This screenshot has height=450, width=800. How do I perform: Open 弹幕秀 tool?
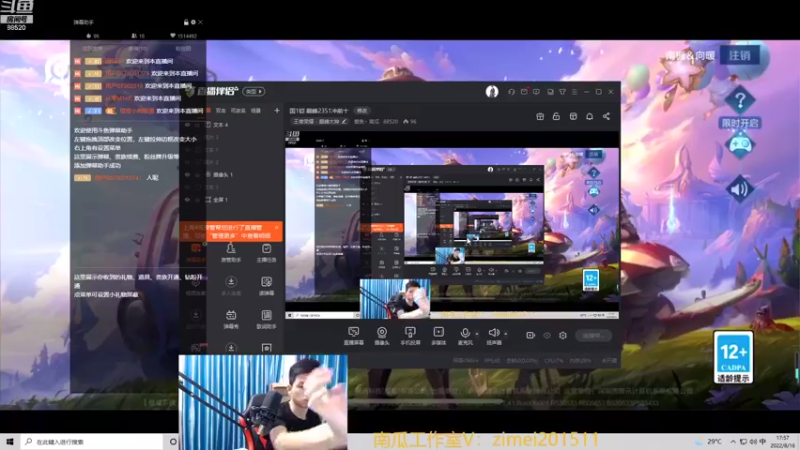pos(231,319)
